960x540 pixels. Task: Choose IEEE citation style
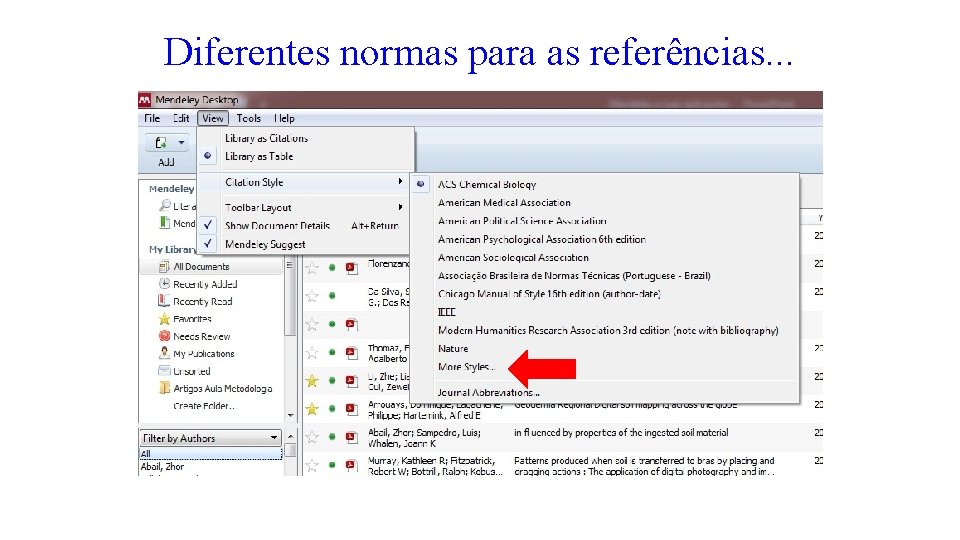coord(446,312)
